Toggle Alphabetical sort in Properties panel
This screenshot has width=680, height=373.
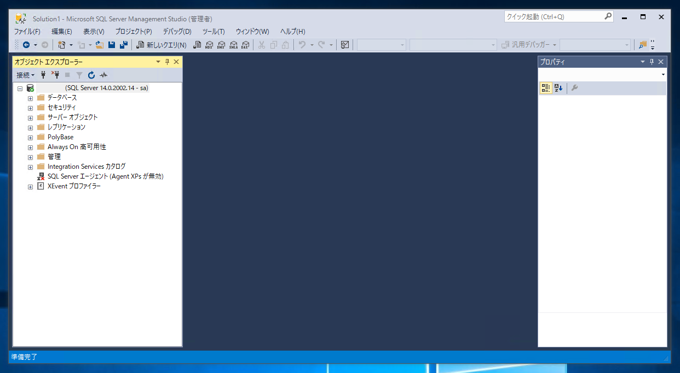(x=558, y=88)
